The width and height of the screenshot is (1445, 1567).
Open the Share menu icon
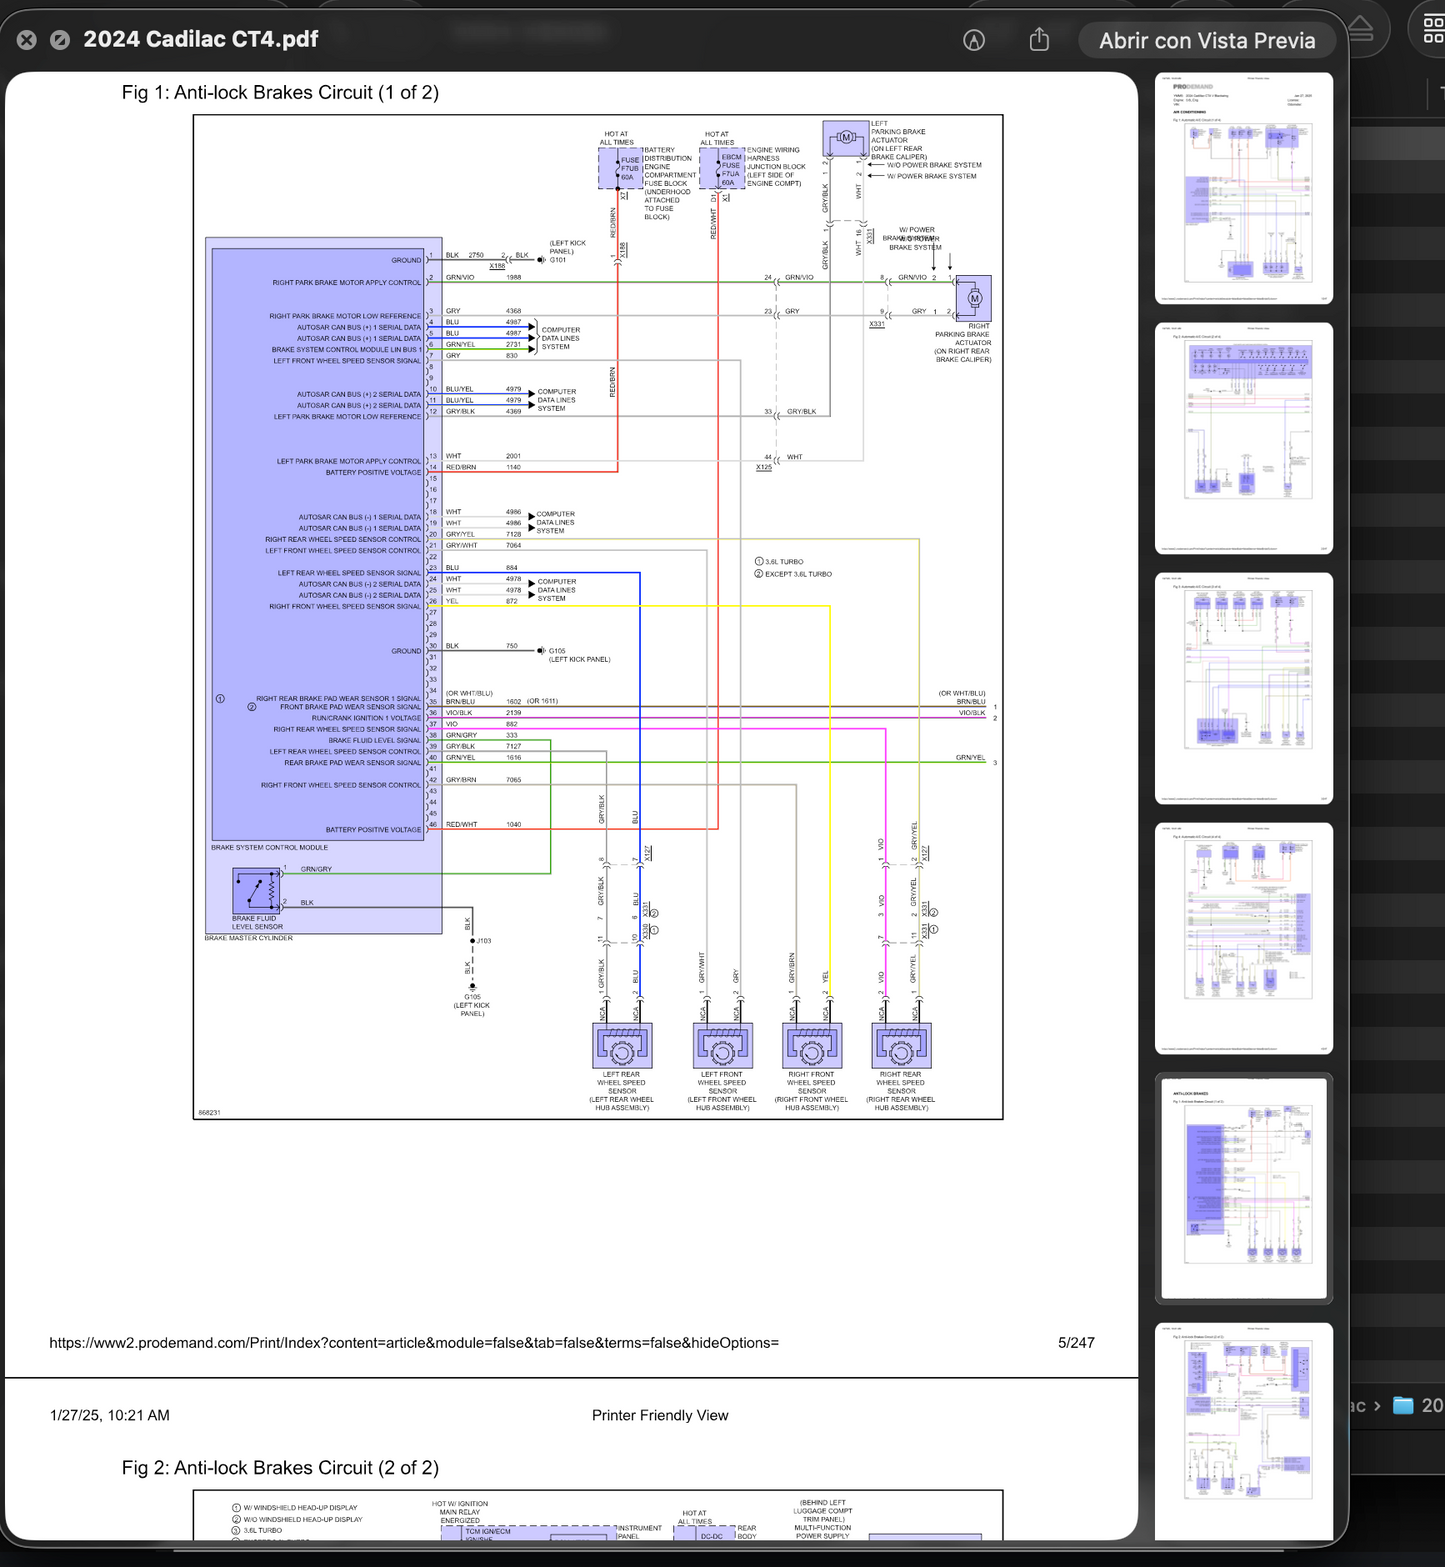1039,40
